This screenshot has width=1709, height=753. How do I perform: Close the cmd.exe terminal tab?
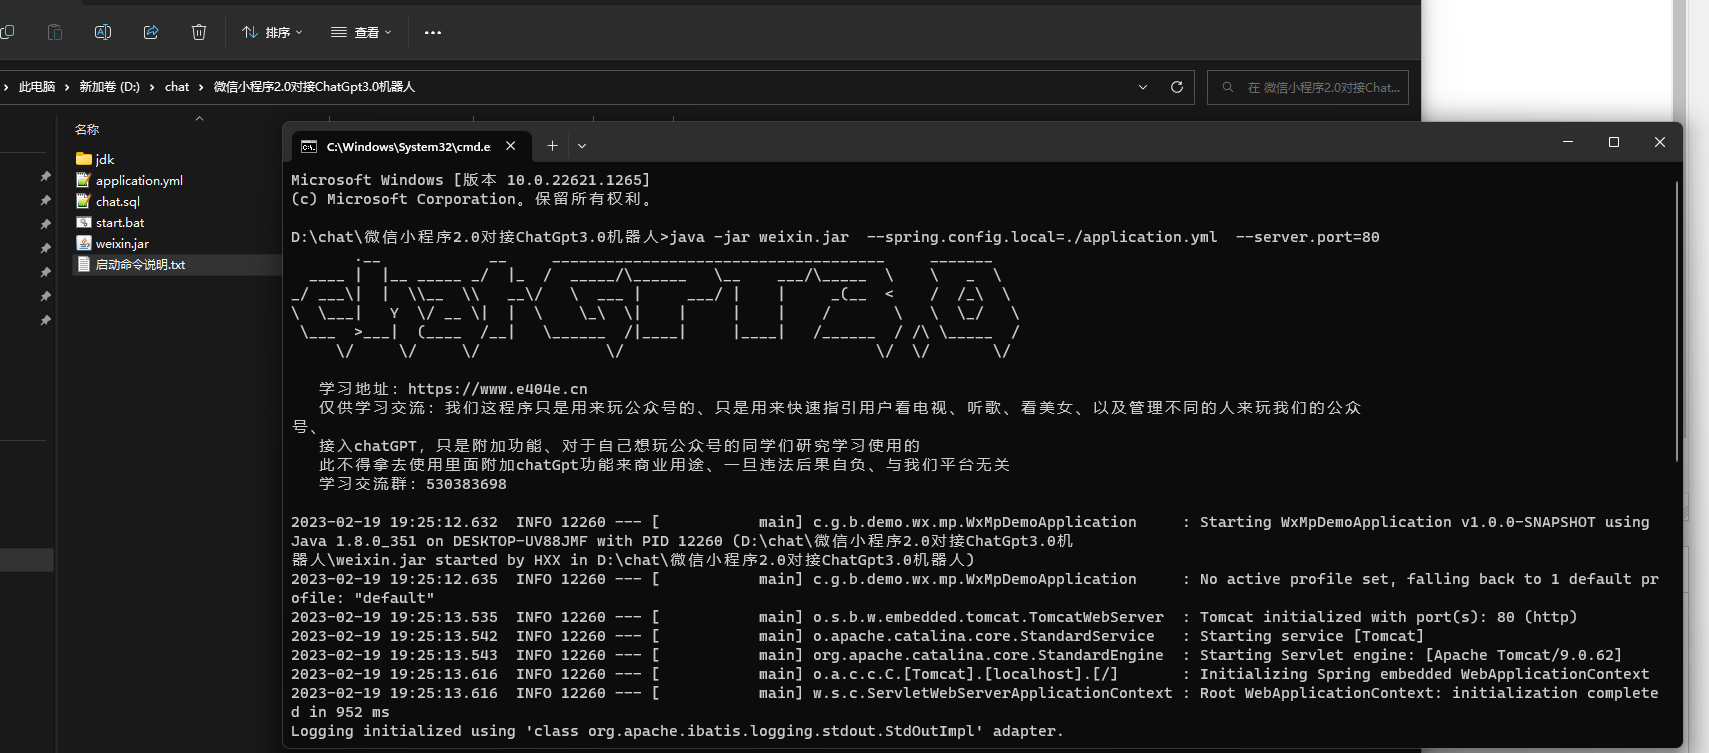click(x=511, y=146)
